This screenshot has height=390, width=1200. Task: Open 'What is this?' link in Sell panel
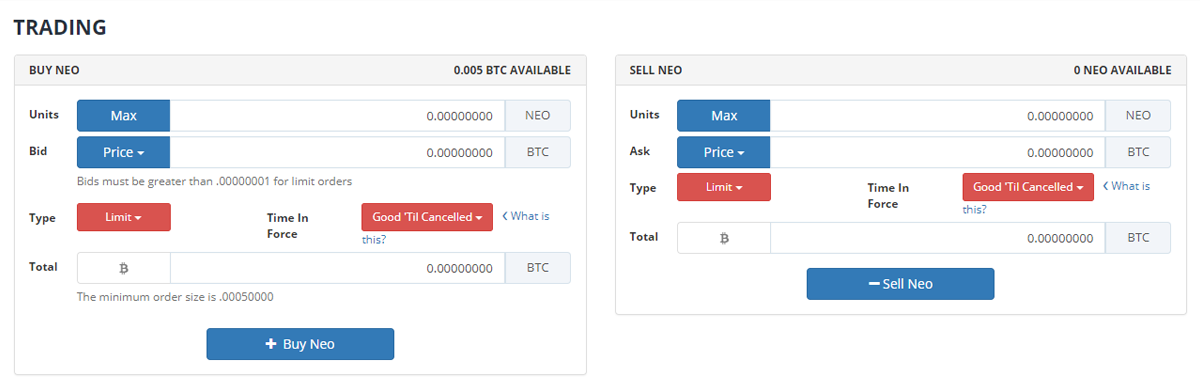click(1056, 198)
